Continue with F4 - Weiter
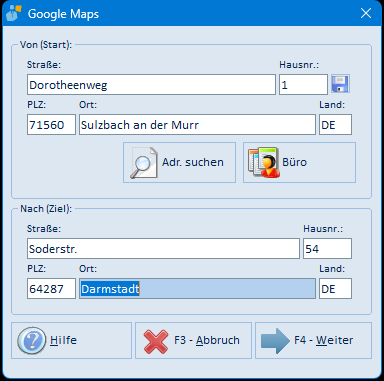This screenshot has height=381, width=384. [313, 340]
